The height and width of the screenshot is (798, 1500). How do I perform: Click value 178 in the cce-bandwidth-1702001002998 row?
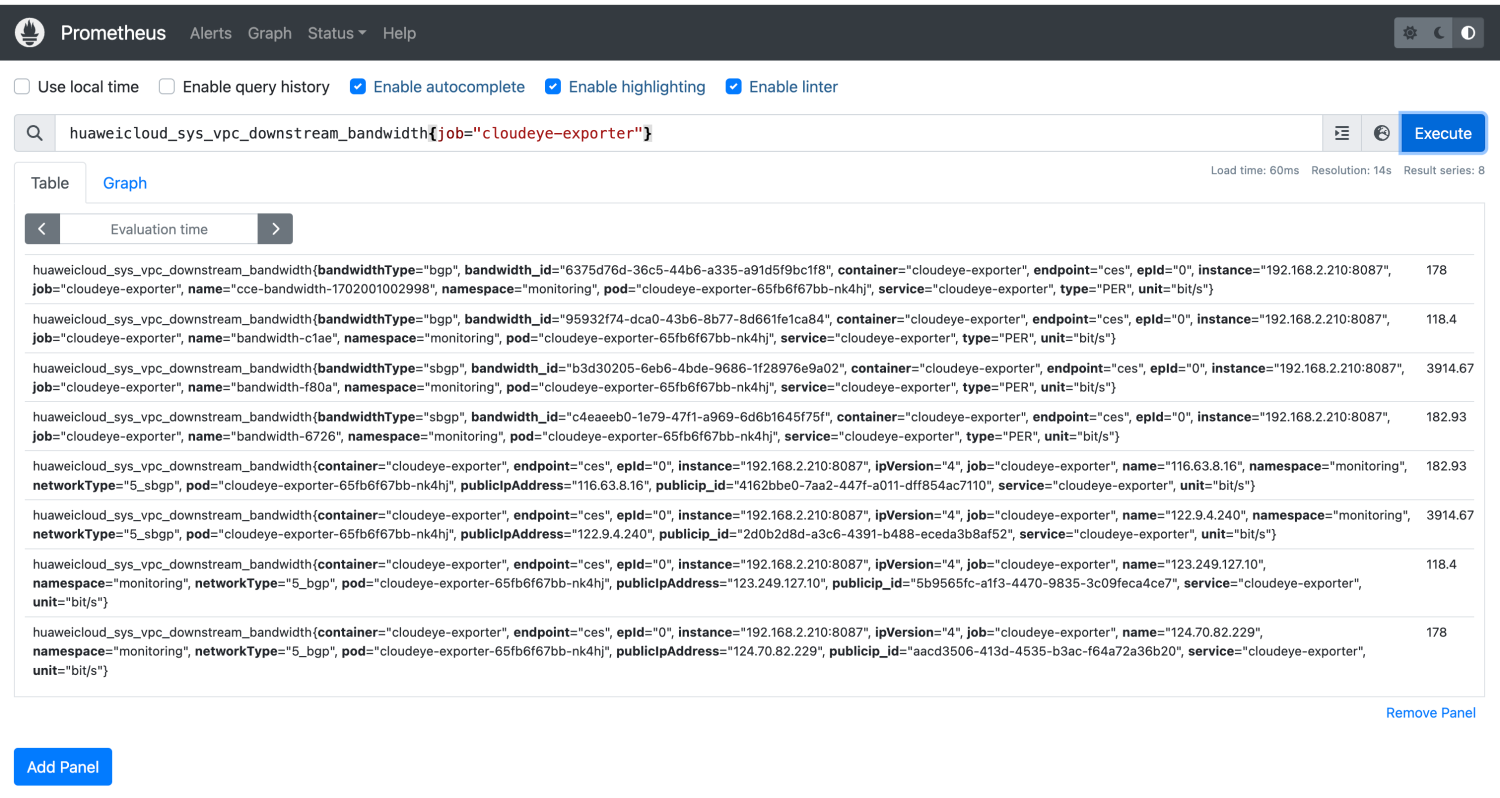(x=1437, y=270)
